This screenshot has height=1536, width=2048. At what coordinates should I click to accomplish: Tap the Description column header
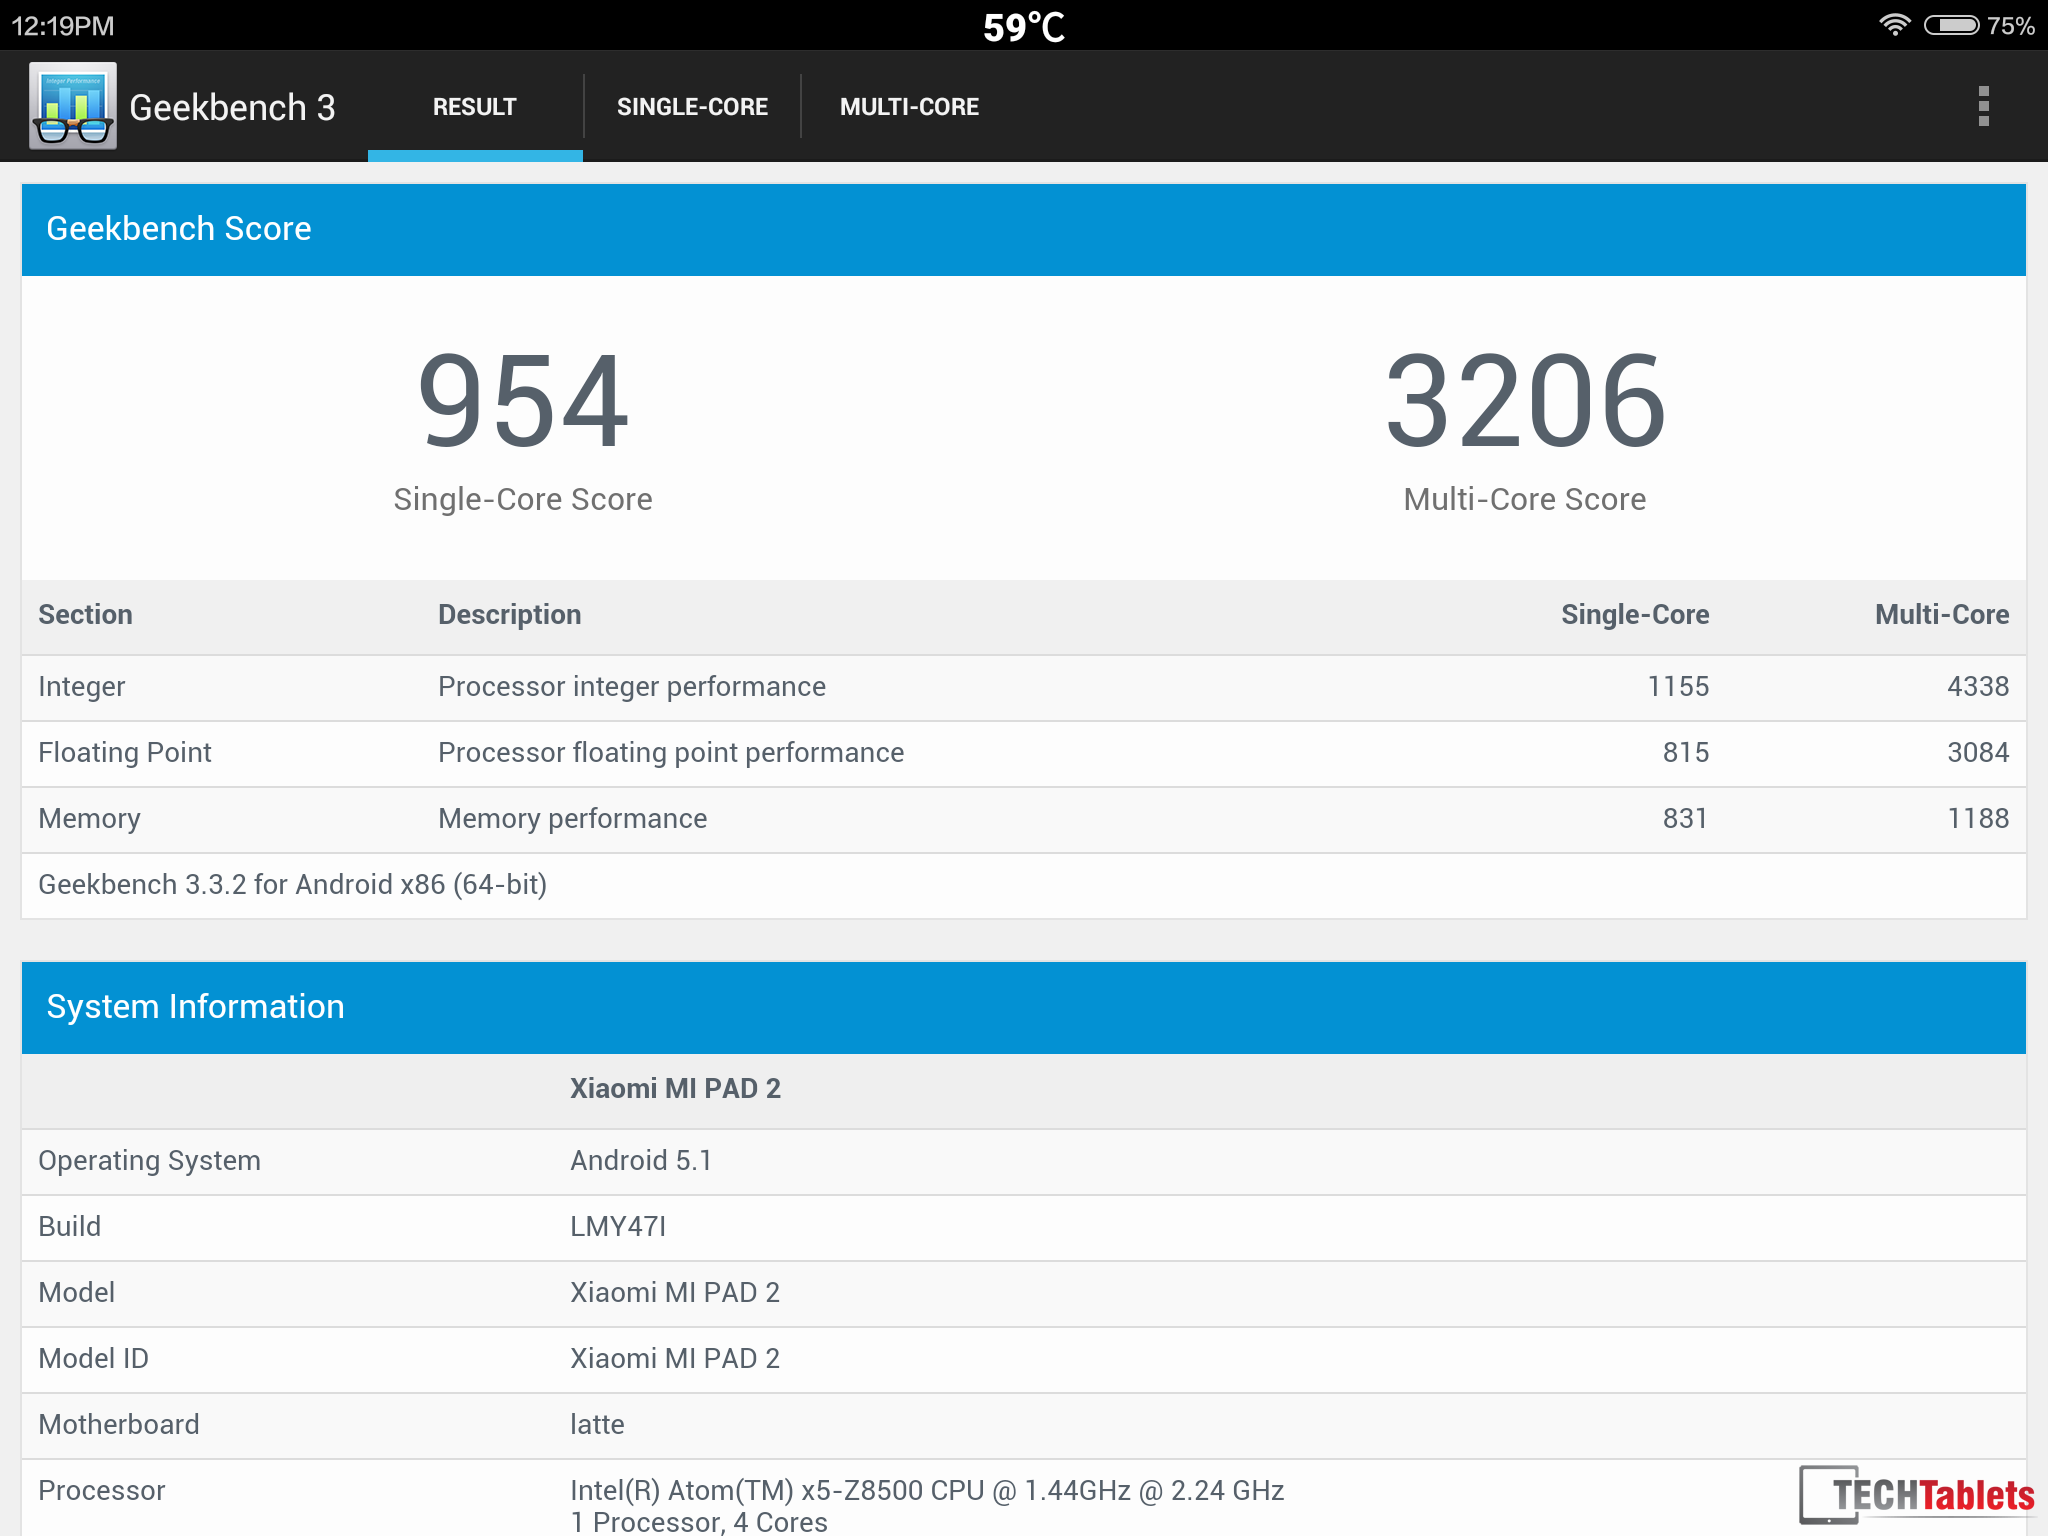tap(510, 615)
